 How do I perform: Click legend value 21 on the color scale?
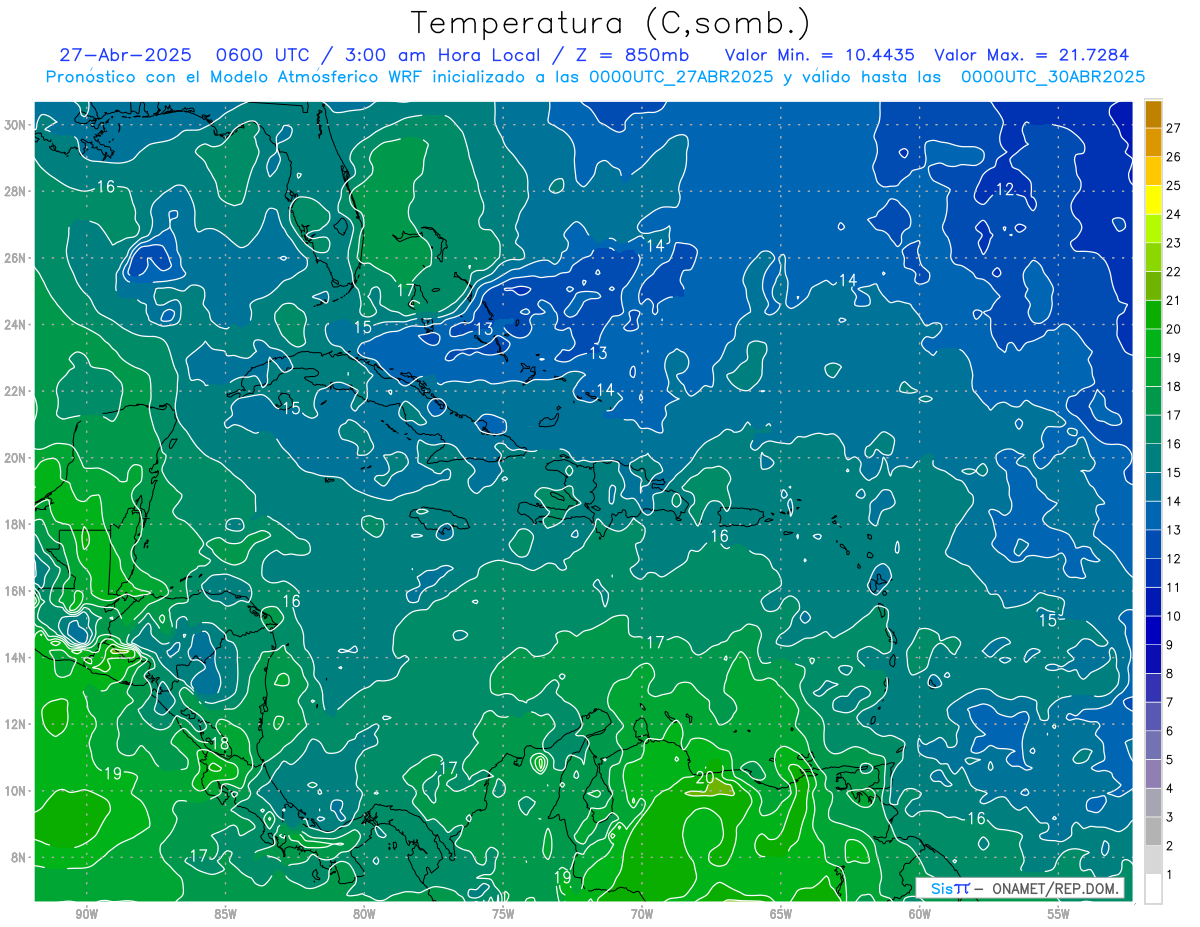1174,300
